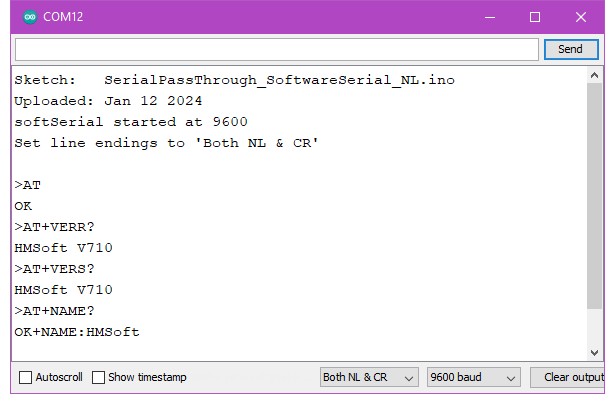The image size is (615, 404).
Task: Click the 'OK+NAME:HMSoft' response line
Action: click(77, 332)
